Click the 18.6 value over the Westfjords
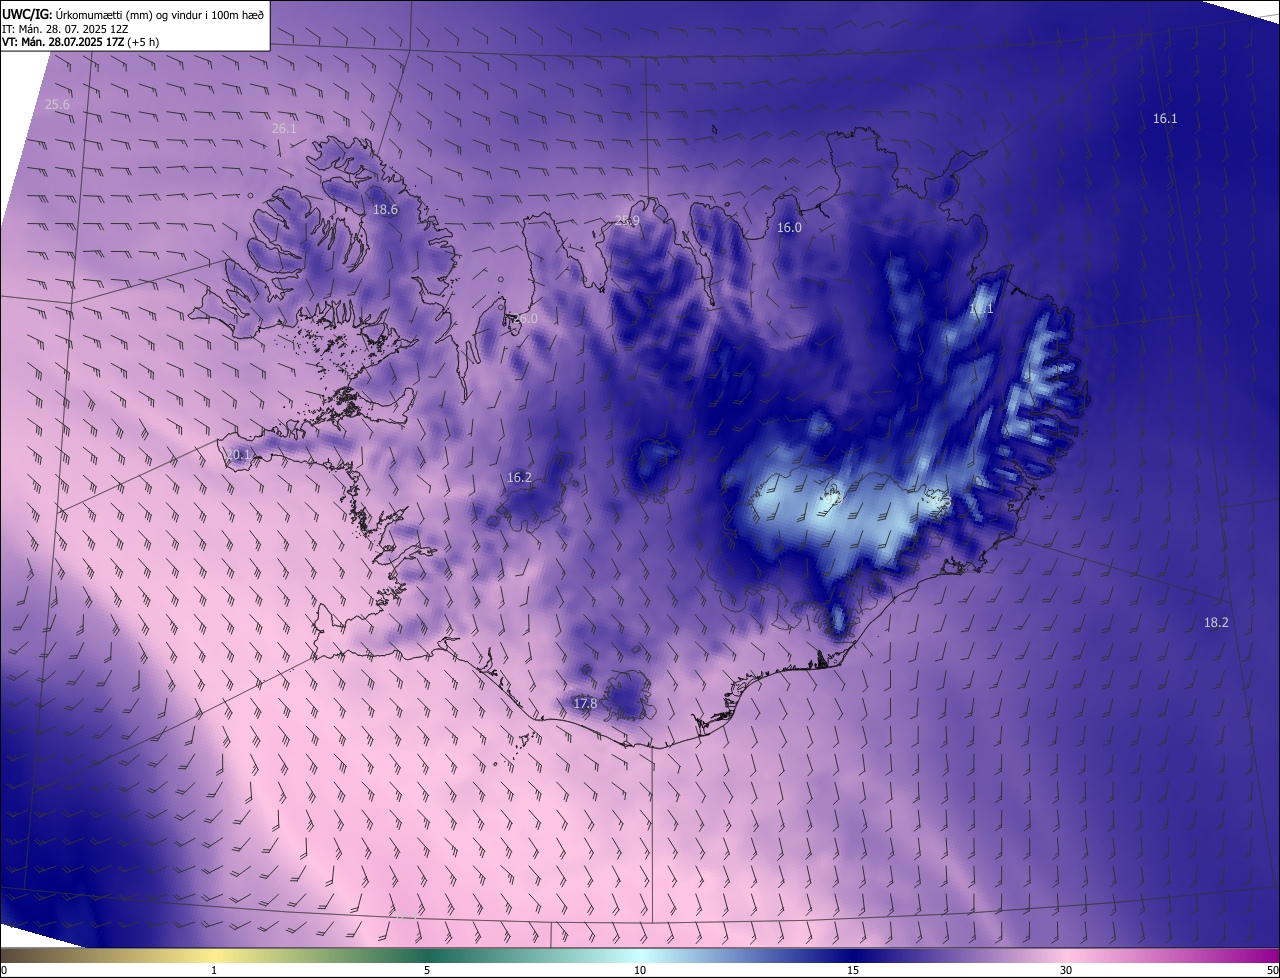1280x978 pixels. pyautogui.click(x=385, y=210)
